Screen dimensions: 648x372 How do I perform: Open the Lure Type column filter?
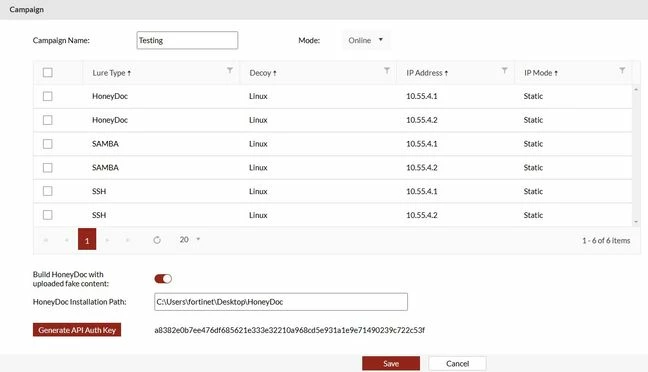(230, 71)
